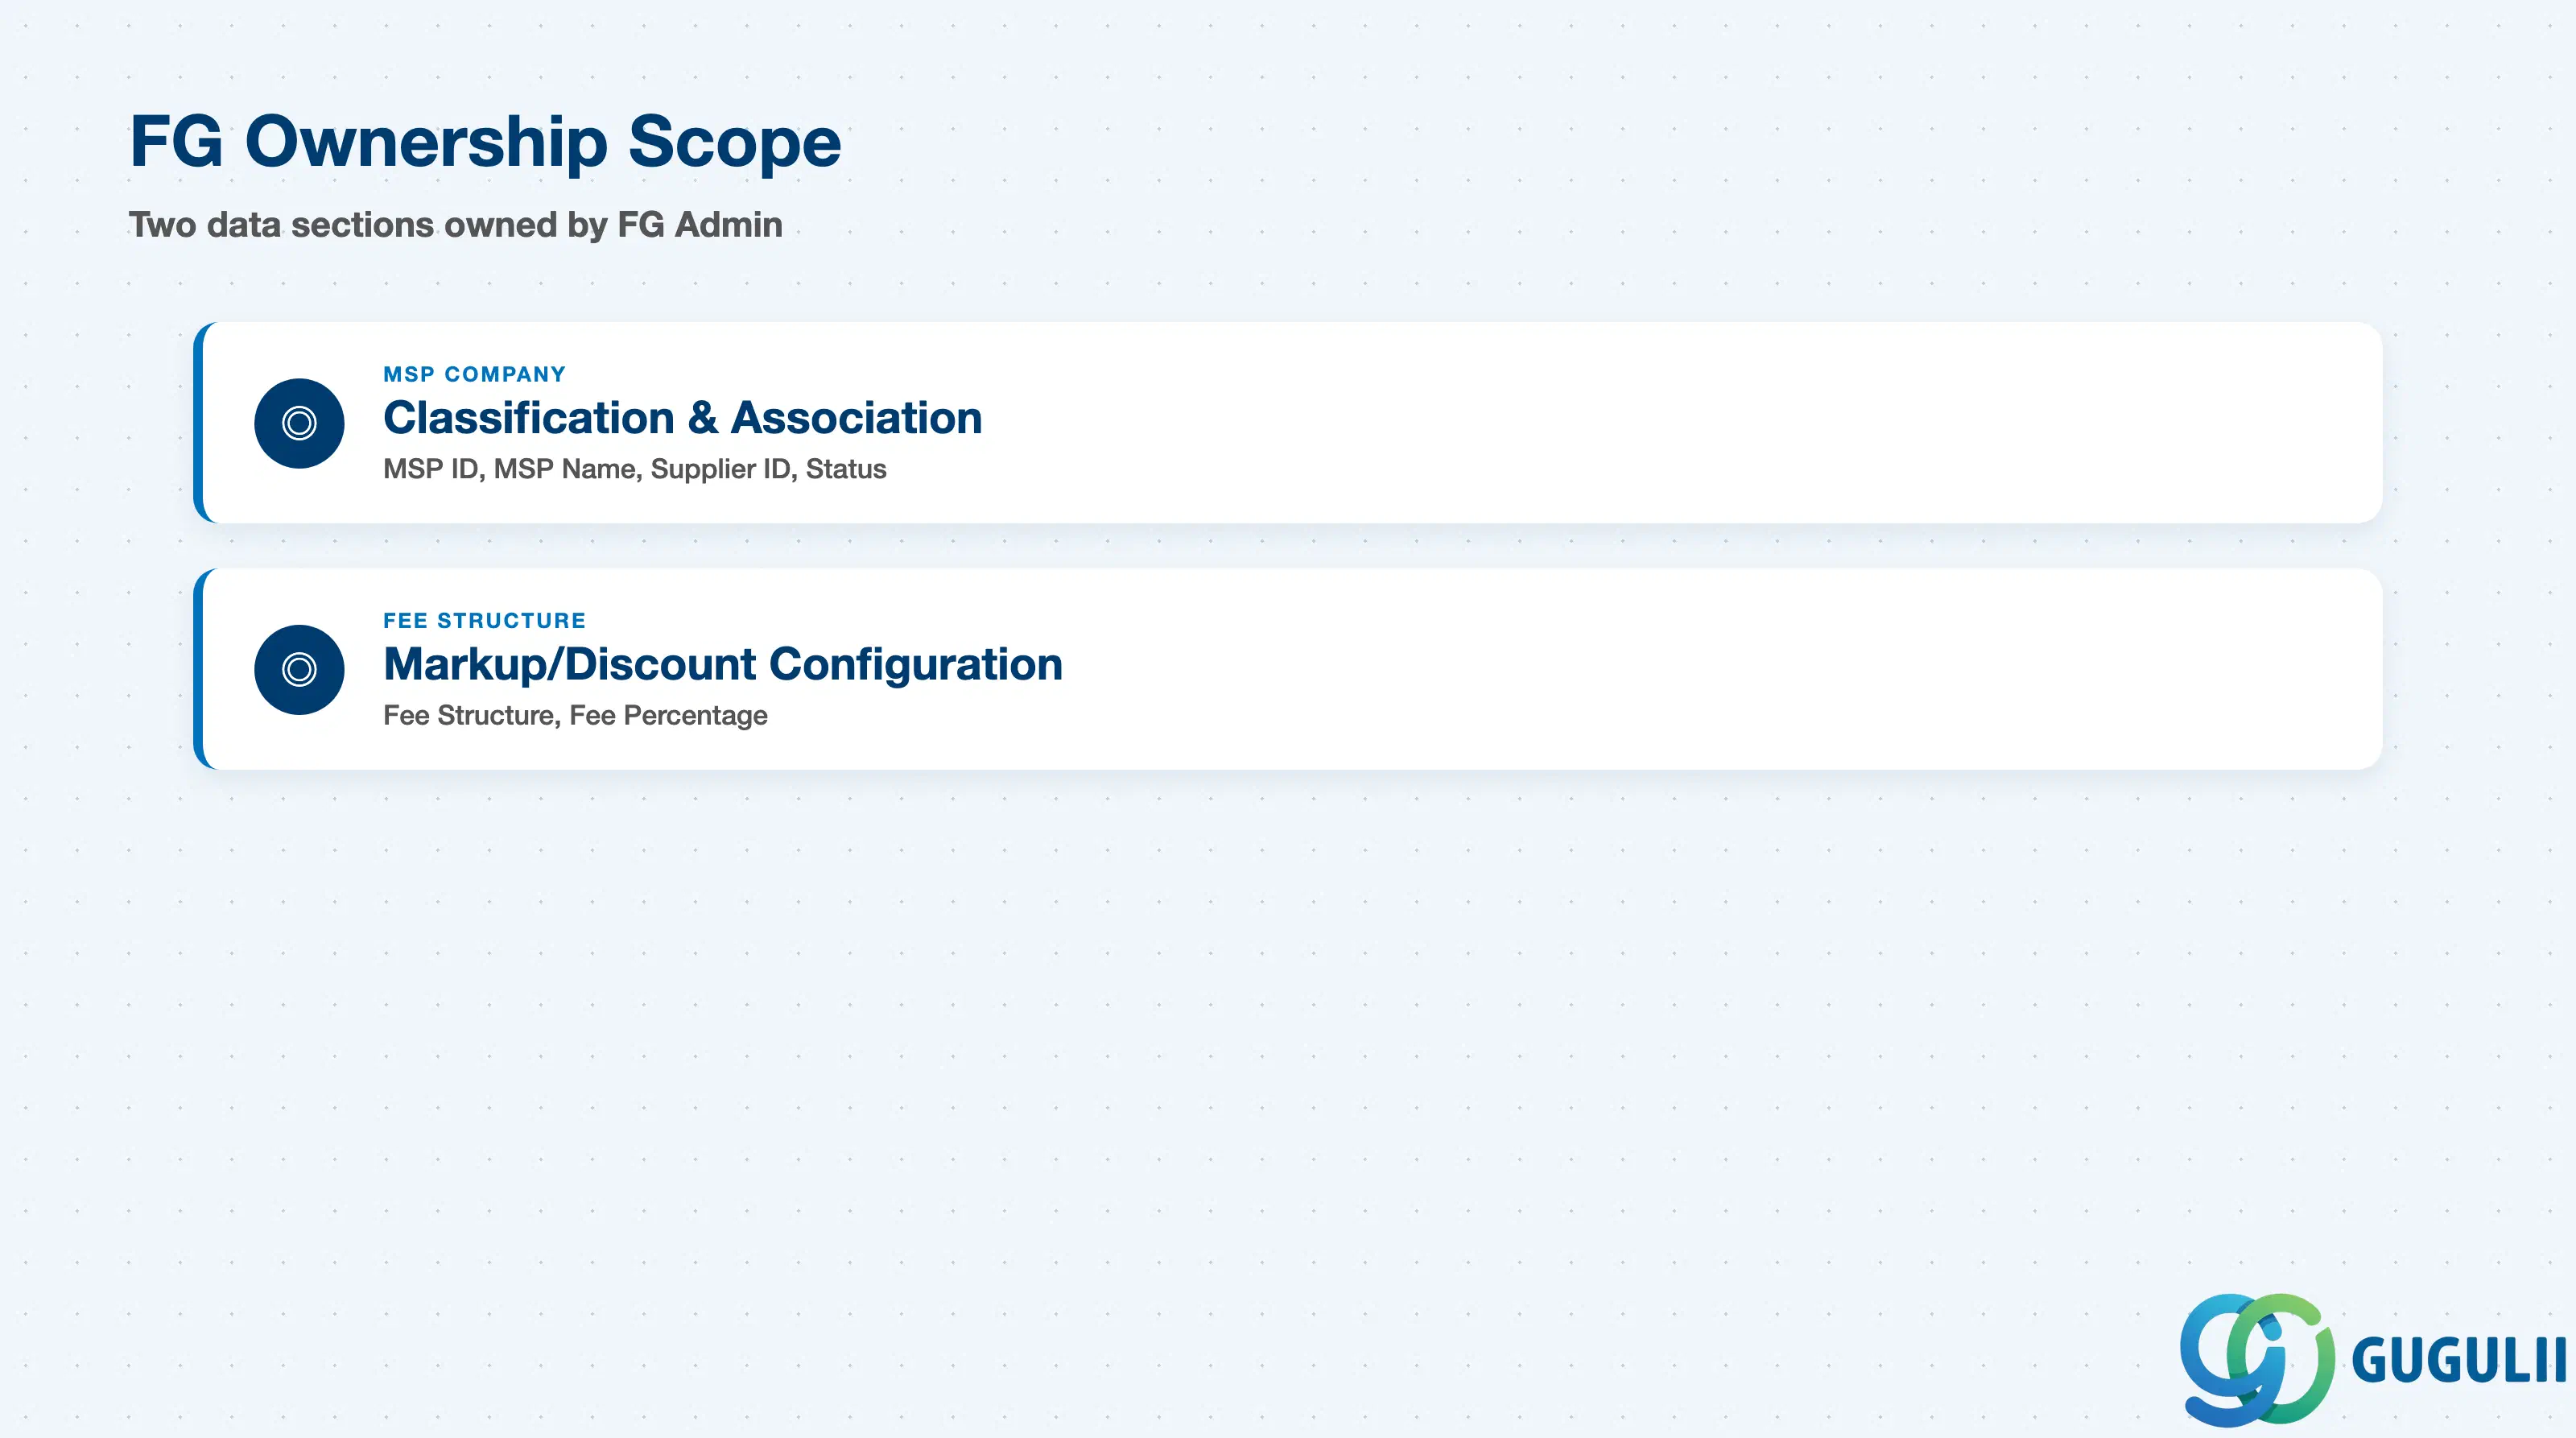Open the 'Classification & Association' heading
This screenshot has height=1438, width=2576.
(682, 417)
